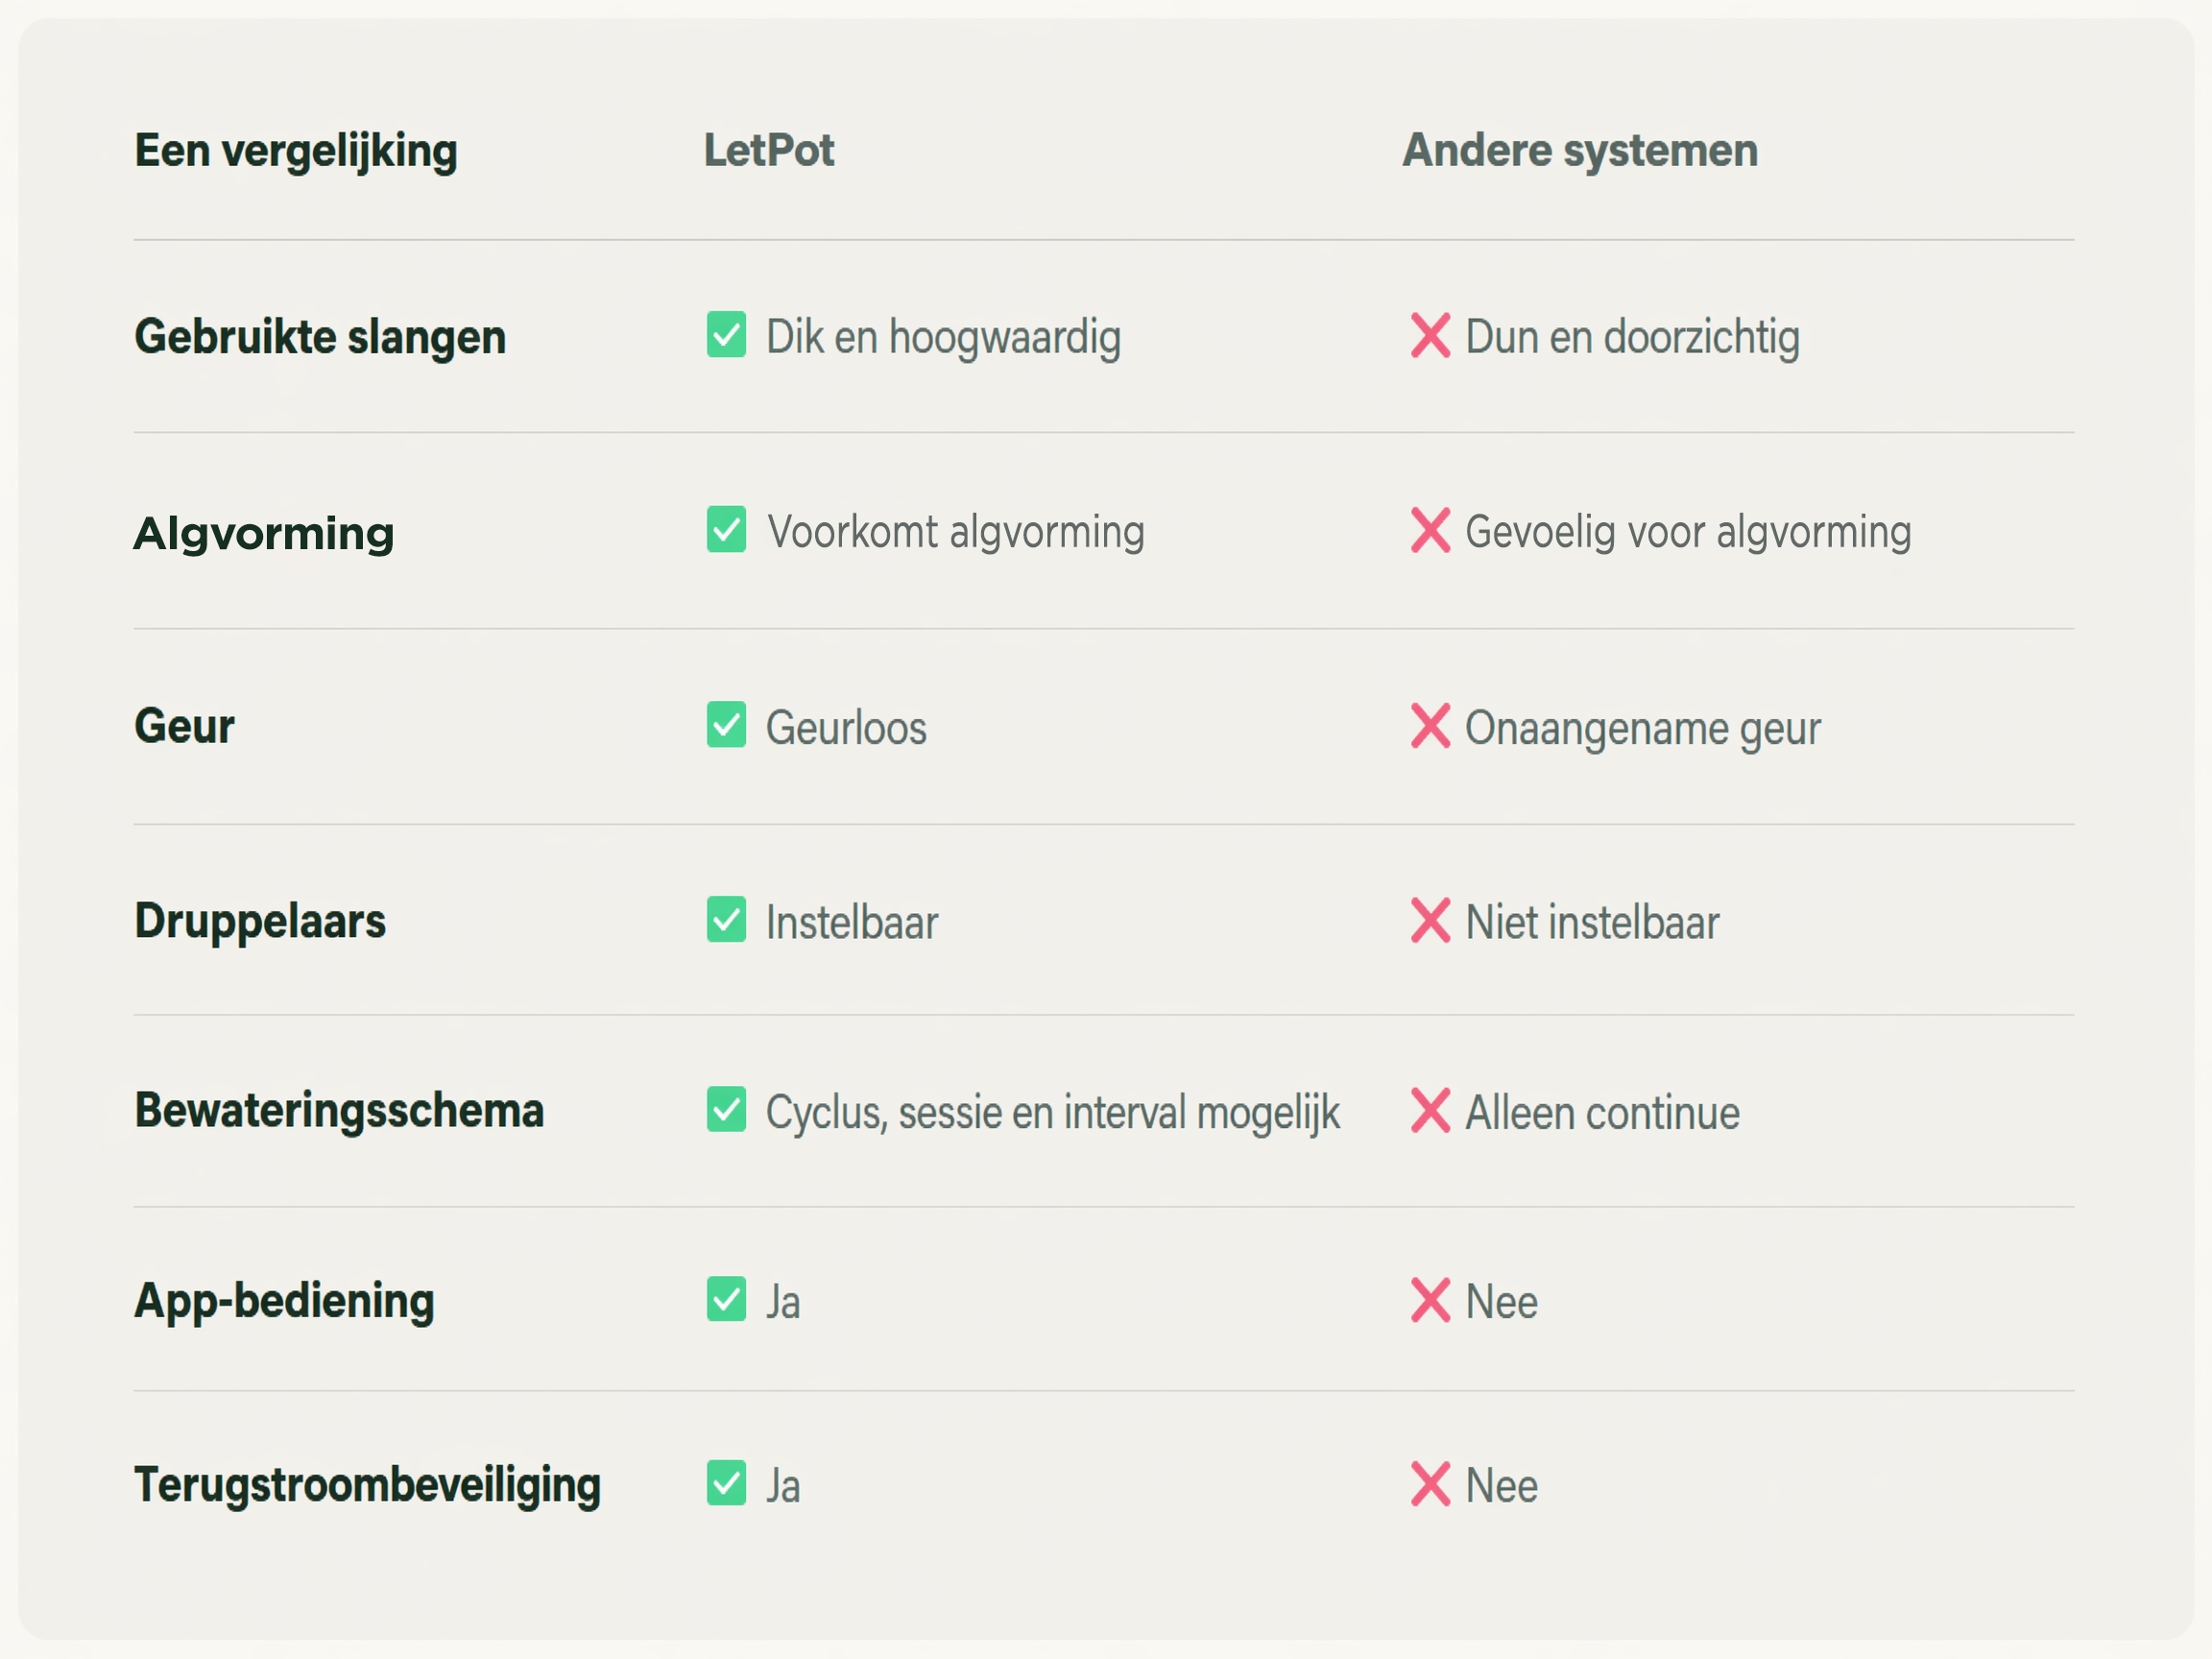Click the Een vergelijking heading
The width and height of the screenshot is (2212, 1659).
[296, 152]
